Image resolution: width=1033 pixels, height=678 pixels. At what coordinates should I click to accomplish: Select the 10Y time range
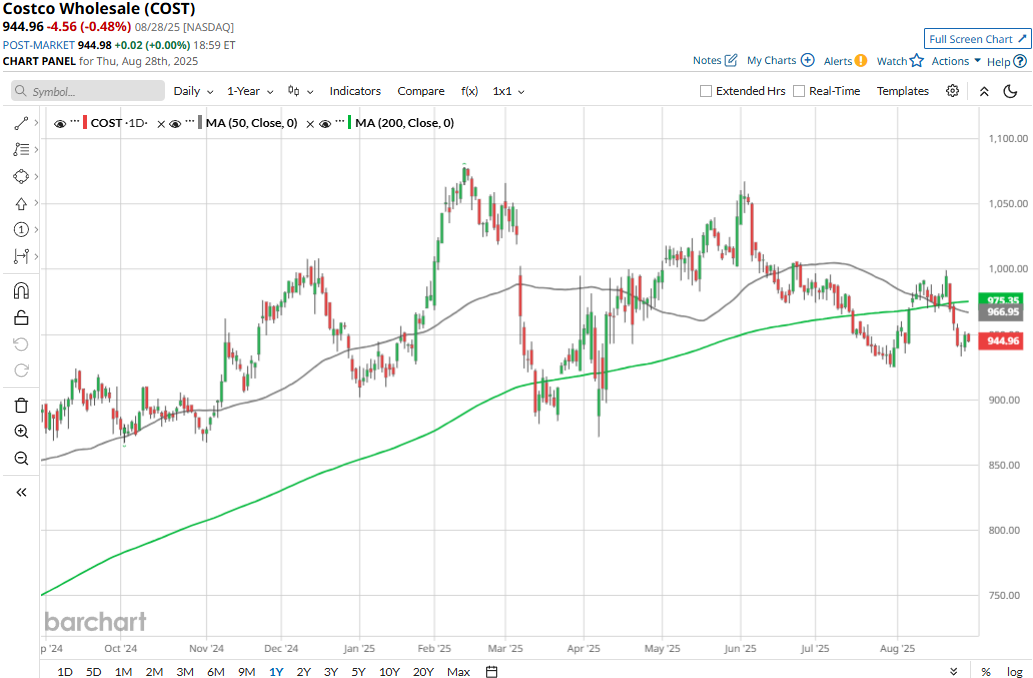(x=389, y=671)
